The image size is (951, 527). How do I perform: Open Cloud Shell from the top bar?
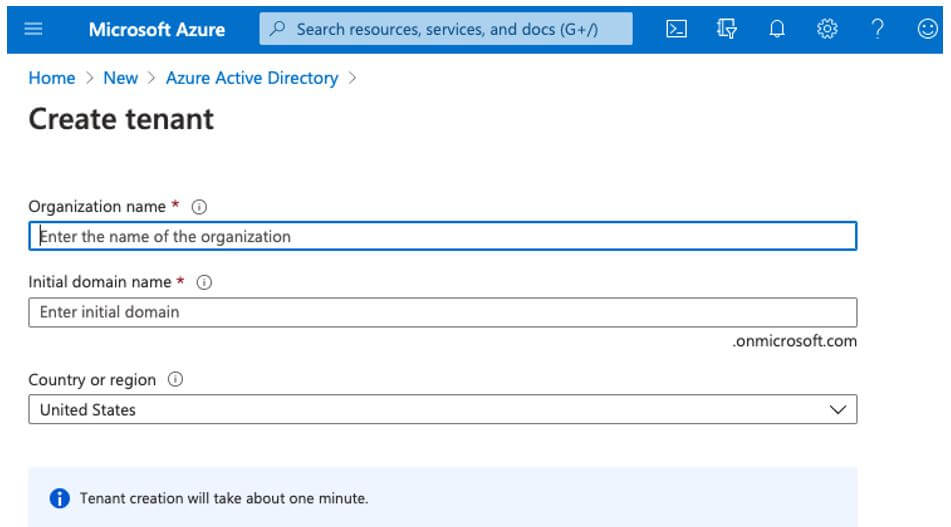[x=676, y=29]
